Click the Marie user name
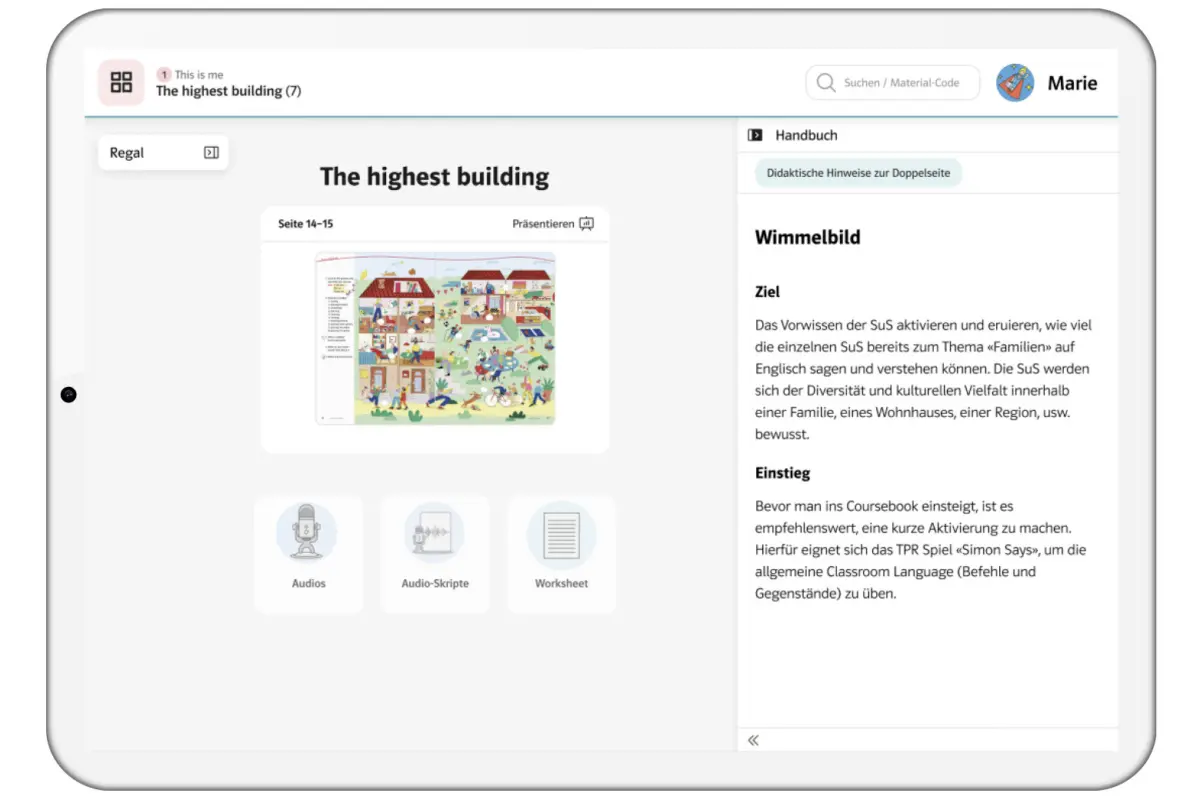This screenshot has width=1200, height=800. (1072, 83)
